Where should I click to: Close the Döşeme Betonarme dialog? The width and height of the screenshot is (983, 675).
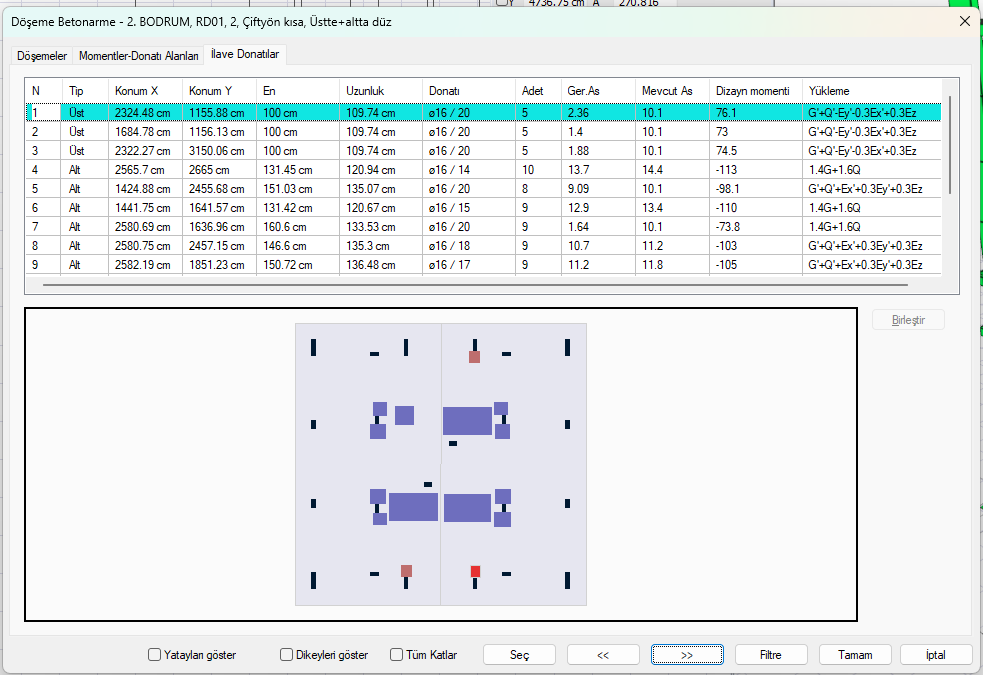click(965, 21)
